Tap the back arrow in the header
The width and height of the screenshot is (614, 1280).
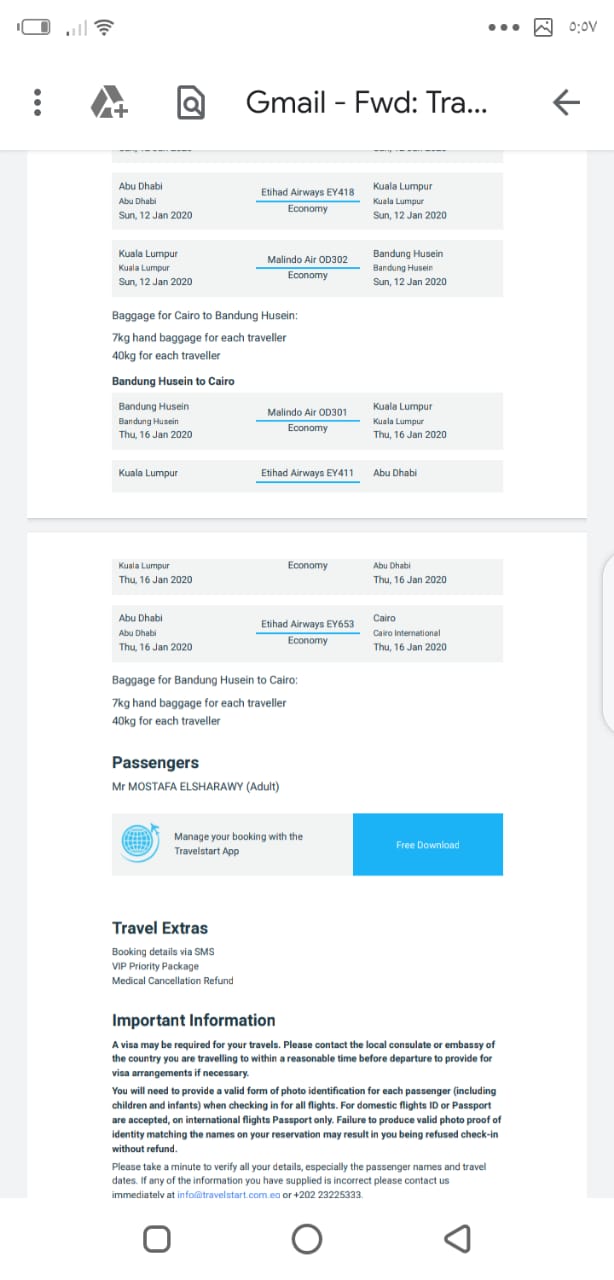(x=566, y=102)
